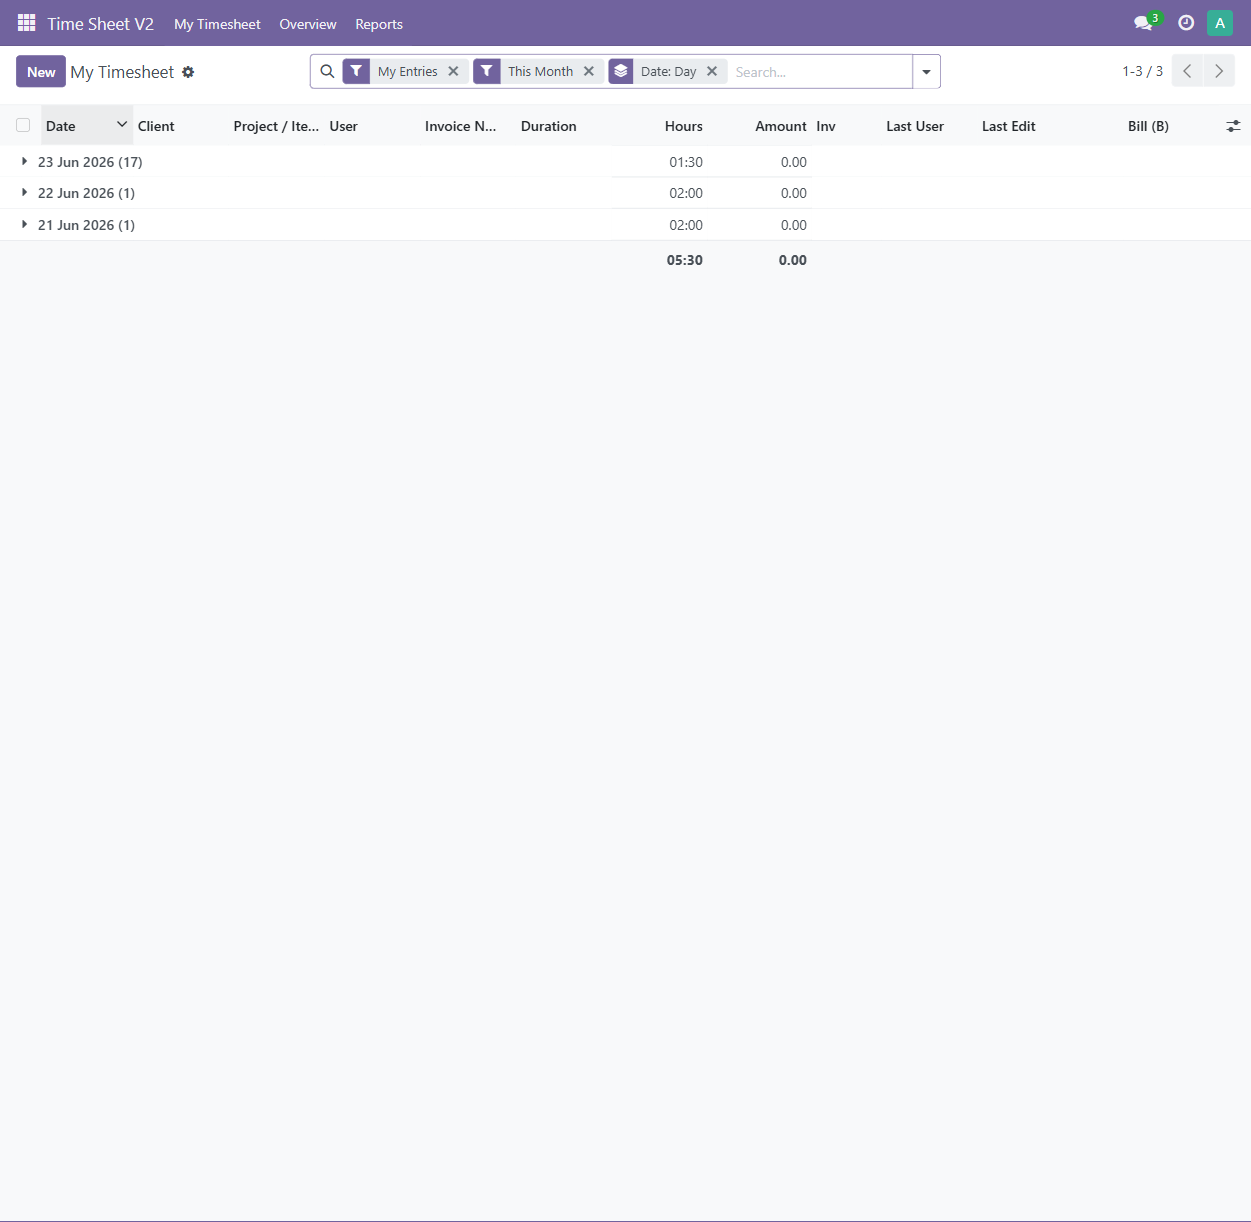Click the pager 1-3 / 3 counter
This screenshot has height=1222, width=1251.
click(x=1142, y=71)
